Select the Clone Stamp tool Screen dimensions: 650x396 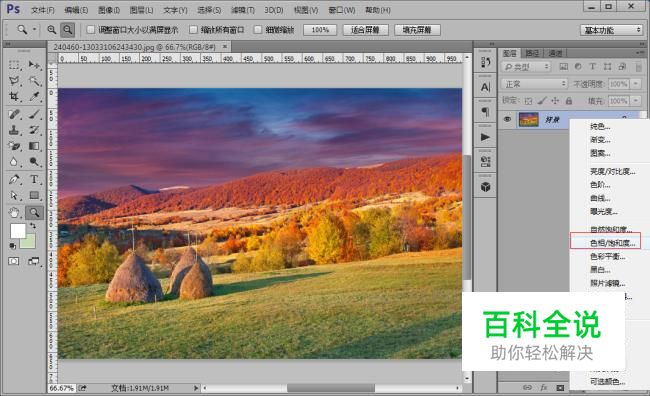(14, 130)
